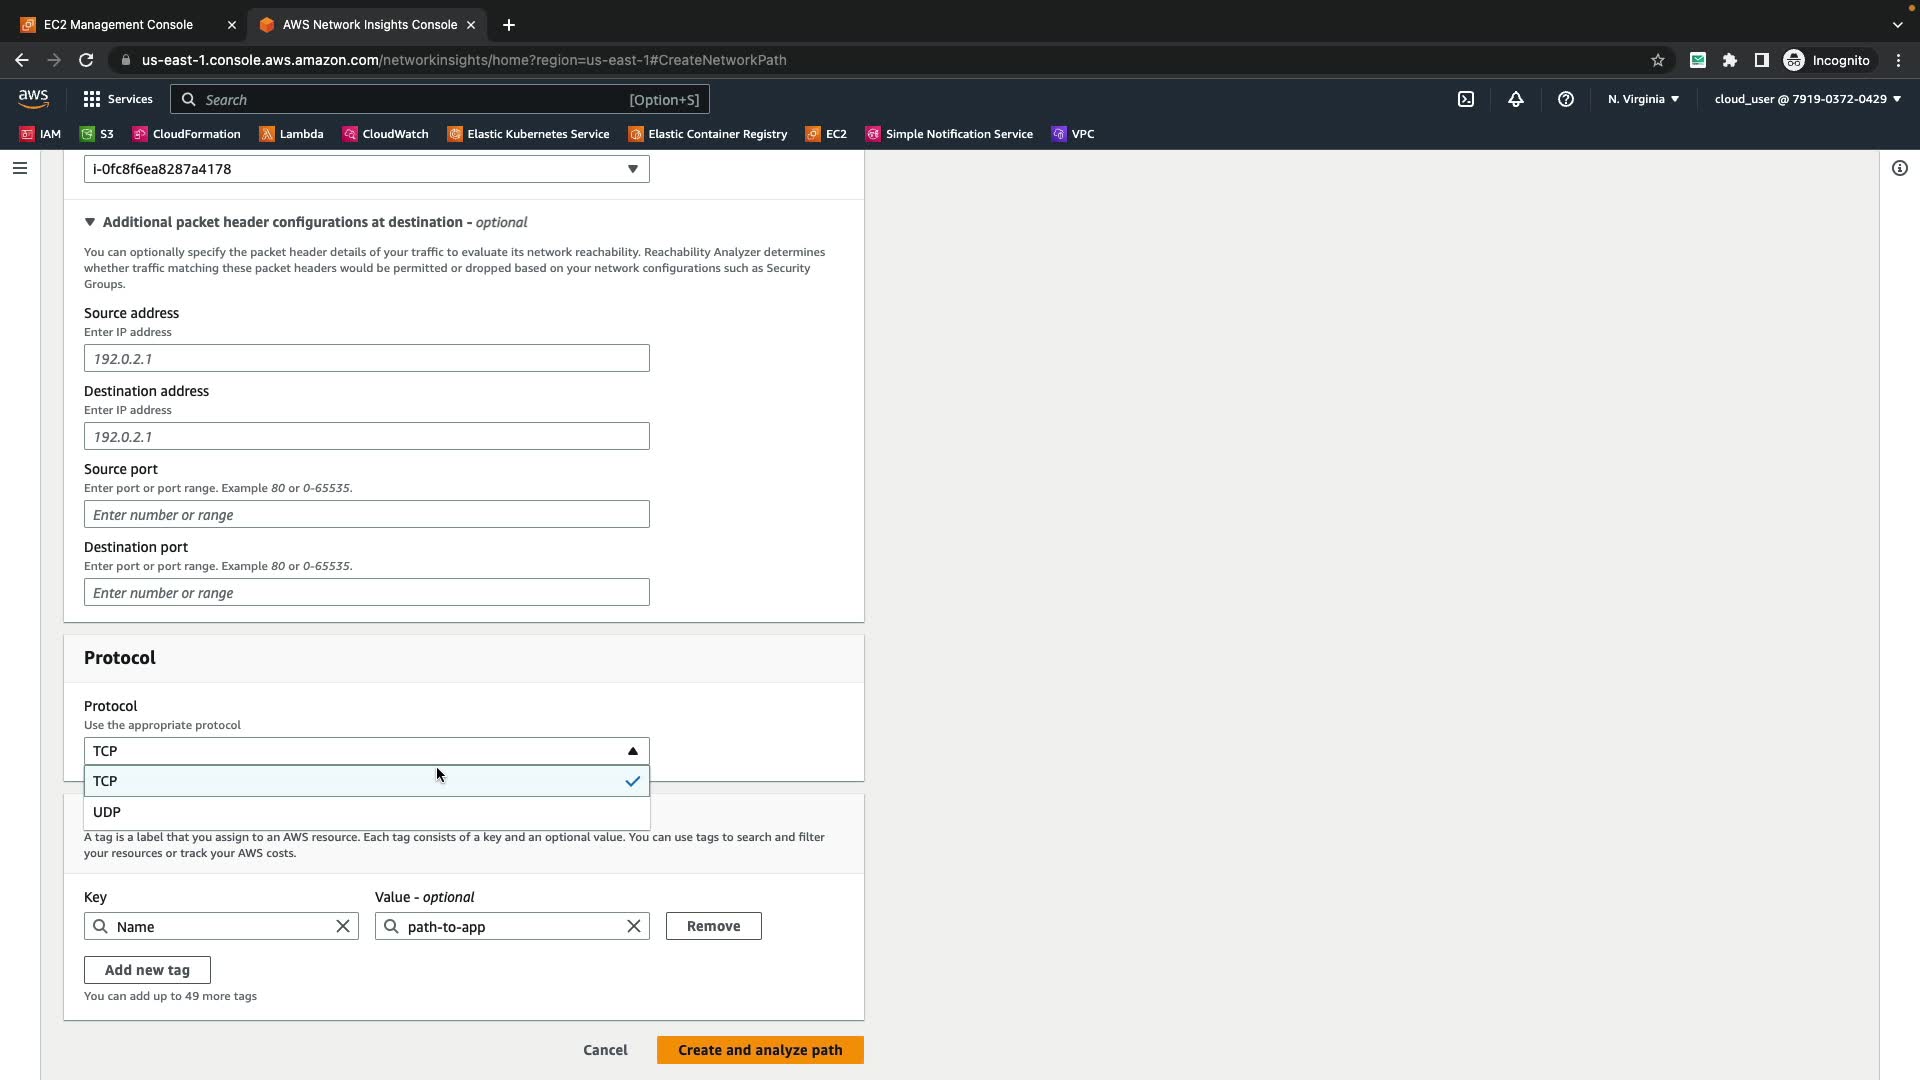Switch to EC2 Management Console tab
This screenshot has width=1920, height=1080.
(x=118, y=24)
